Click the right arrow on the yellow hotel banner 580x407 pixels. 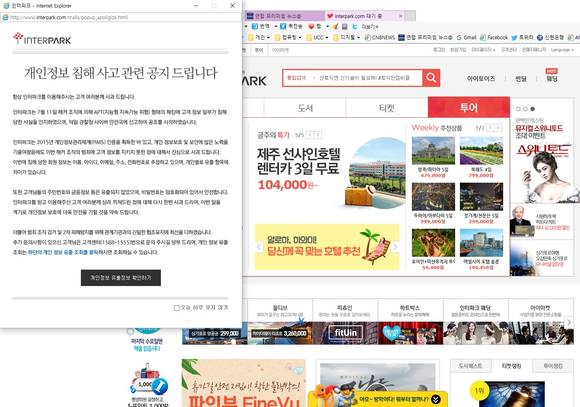coord(395,247)
